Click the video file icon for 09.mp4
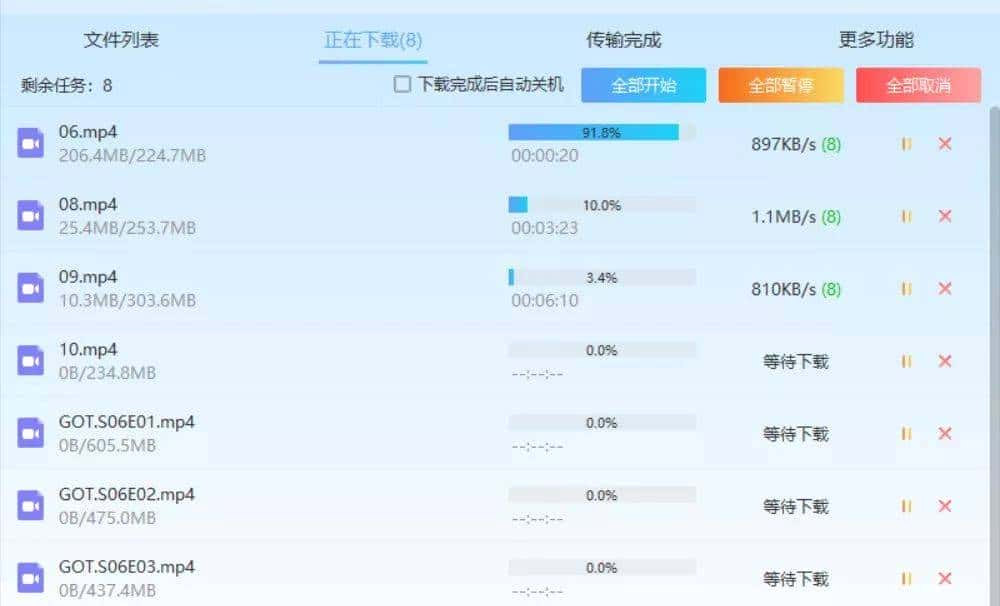The image size is (1000, 606). (x=29, y=289)
